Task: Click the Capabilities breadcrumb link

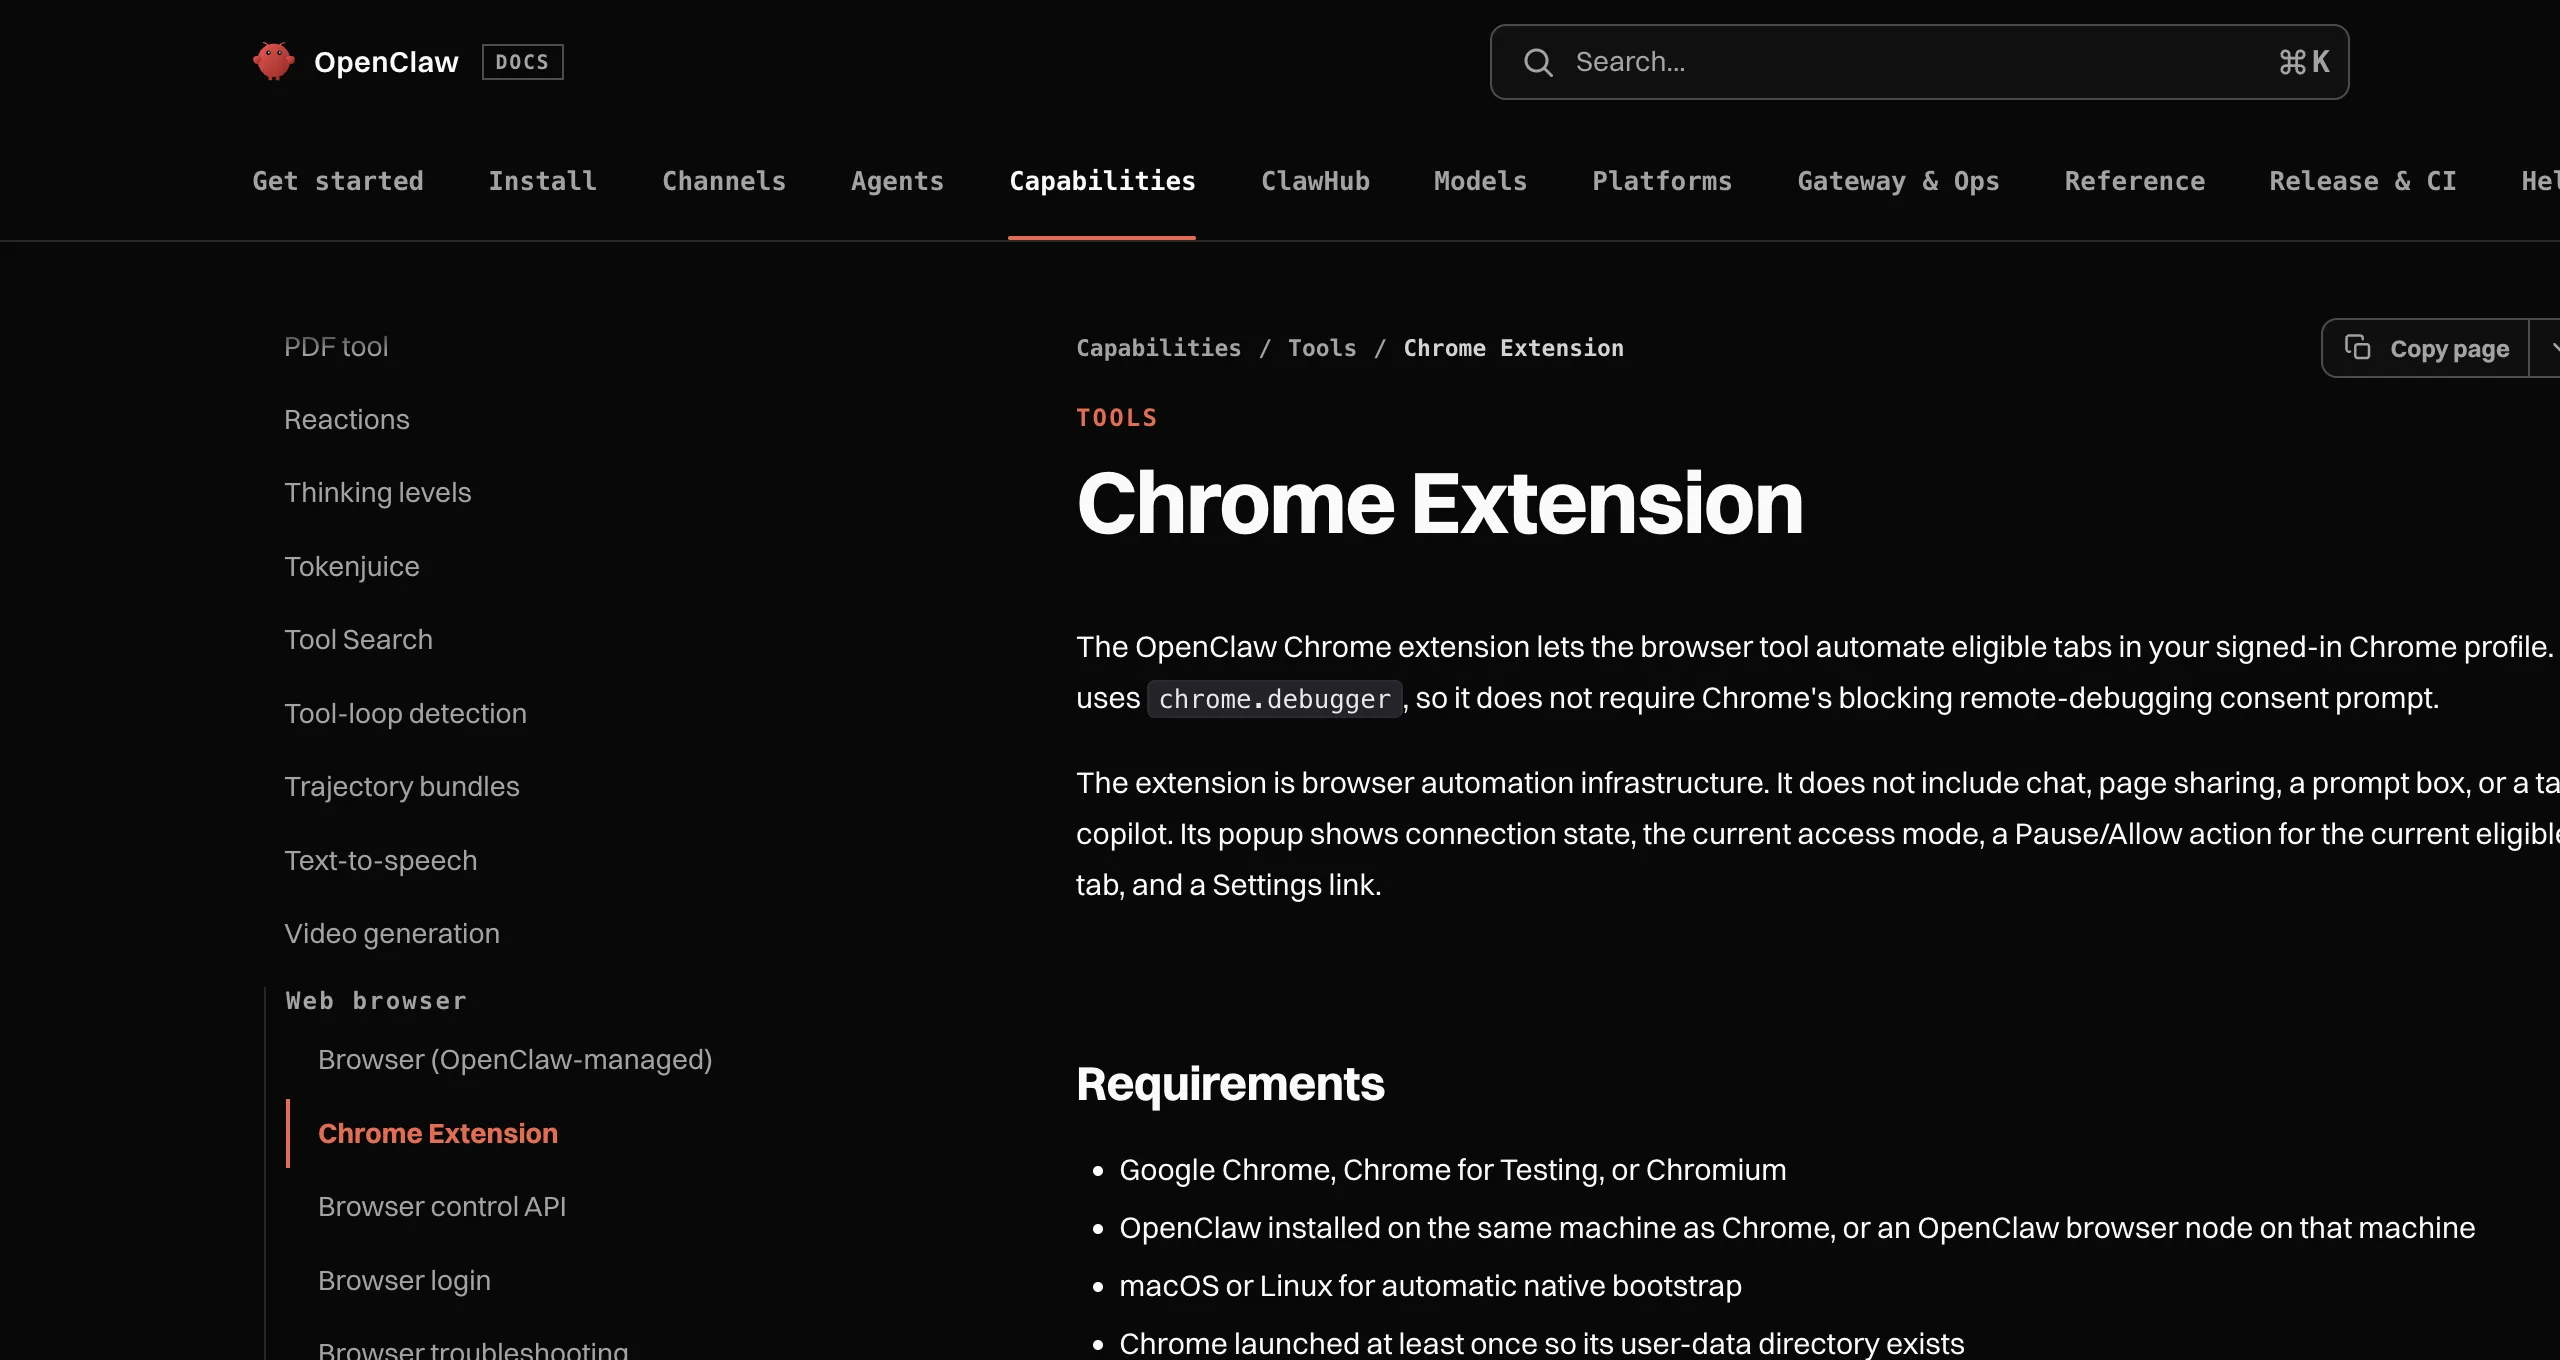Action: [x=1158, y=348]
